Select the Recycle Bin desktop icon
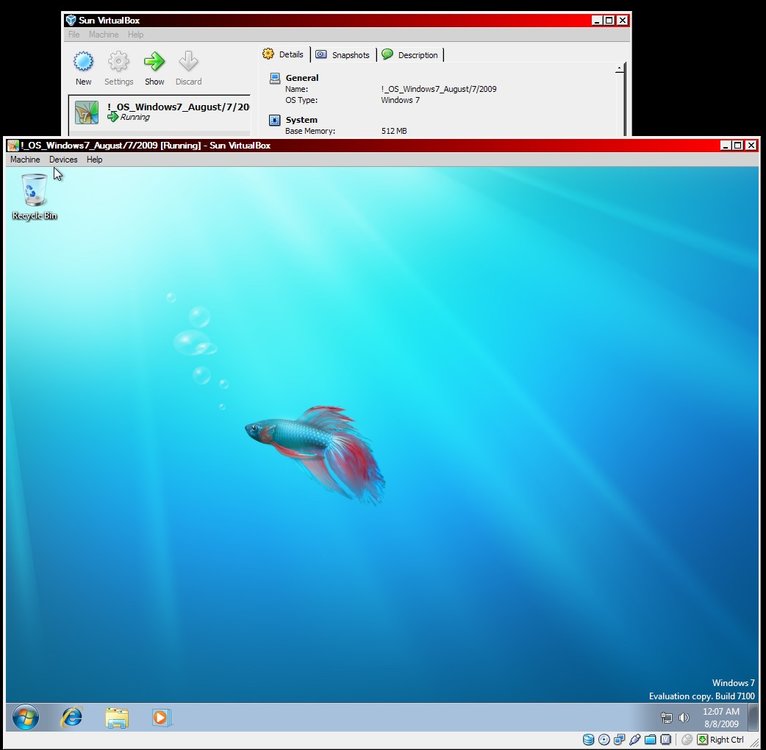This screenshot has width=766, height=750. pyautogui.click(x=34, y=197)
